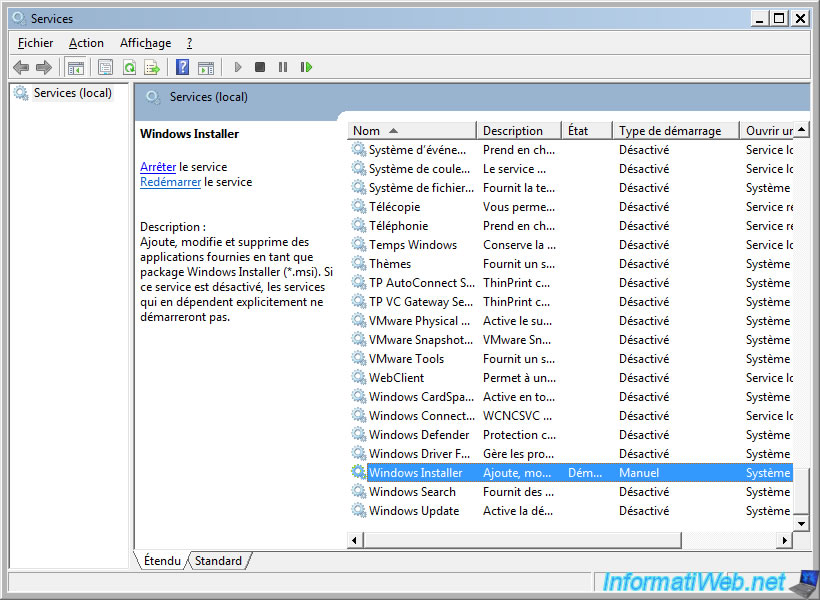820x600 pixels.
Task: Open the Action menu
Action: [x=86, y=43]
